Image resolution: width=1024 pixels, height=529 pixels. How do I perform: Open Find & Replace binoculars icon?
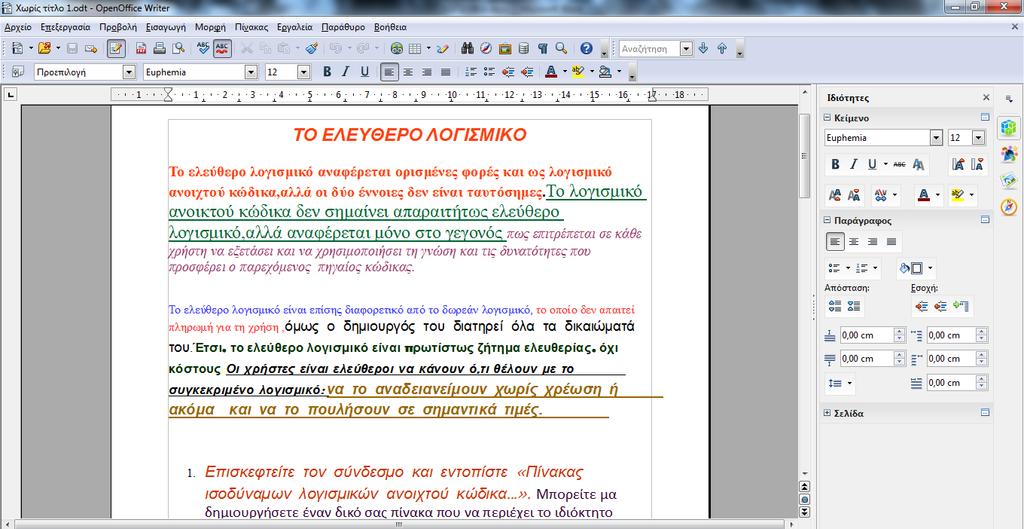(468, 48)
